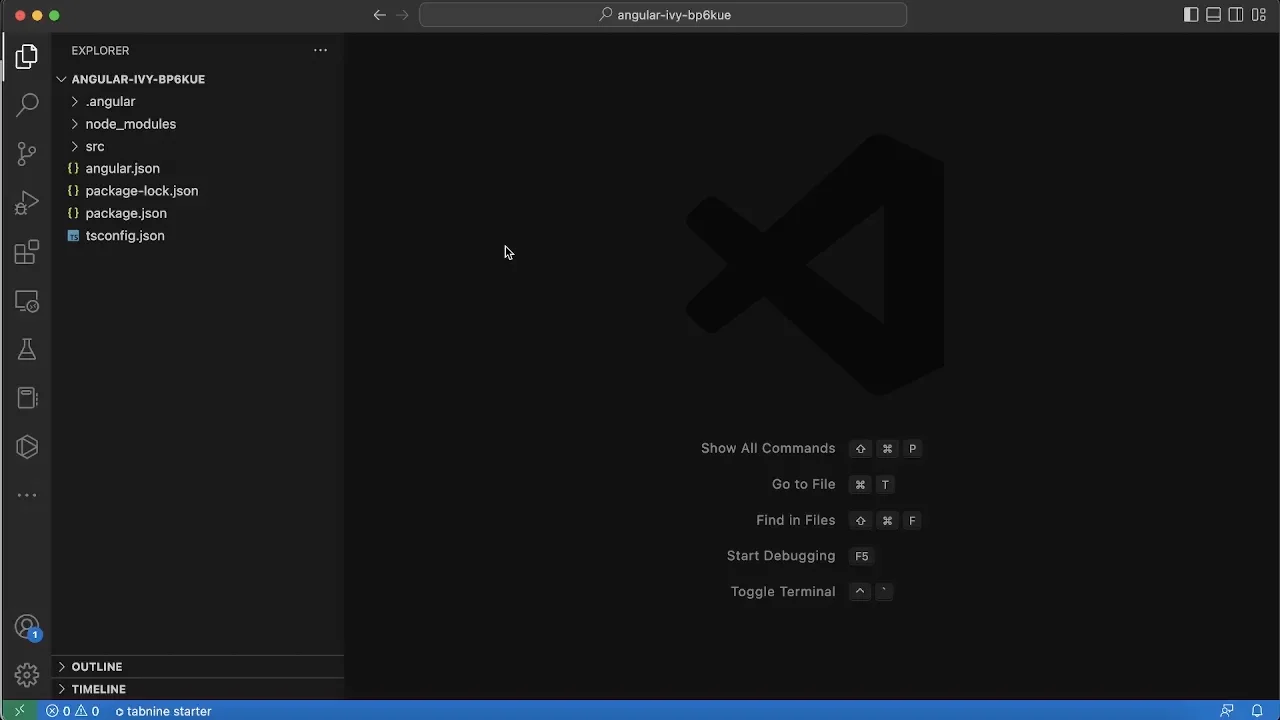Viewport: 1280px width, 720px height.
Task: Click the tabnine starter status item
Action: [163, 711]
